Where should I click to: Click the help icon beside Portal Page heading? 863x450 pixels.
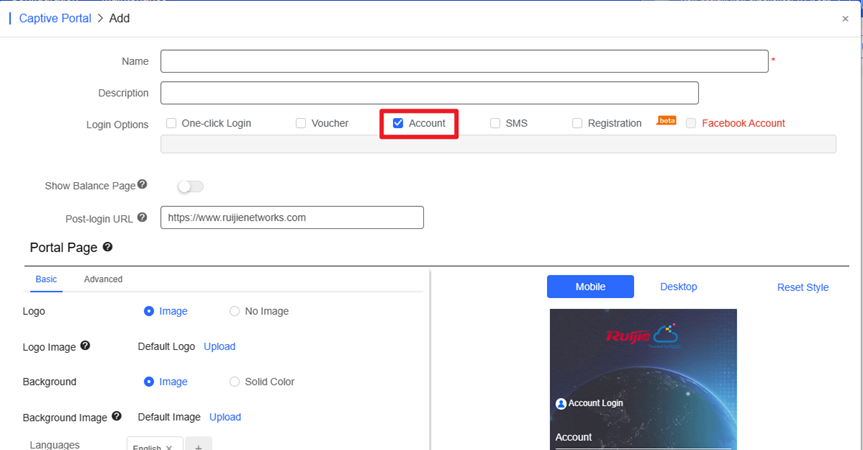pos(107,246)
